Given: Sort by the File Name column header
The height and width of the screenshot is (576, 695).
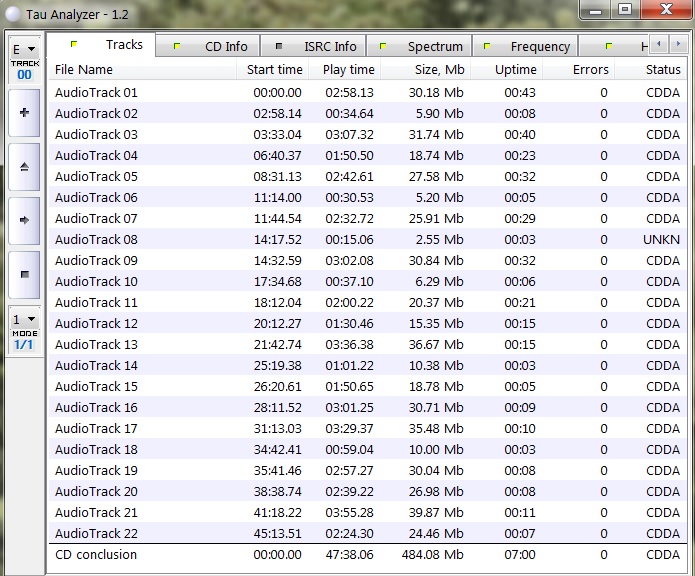Looking at the screenshot, I should coord(140,70).
